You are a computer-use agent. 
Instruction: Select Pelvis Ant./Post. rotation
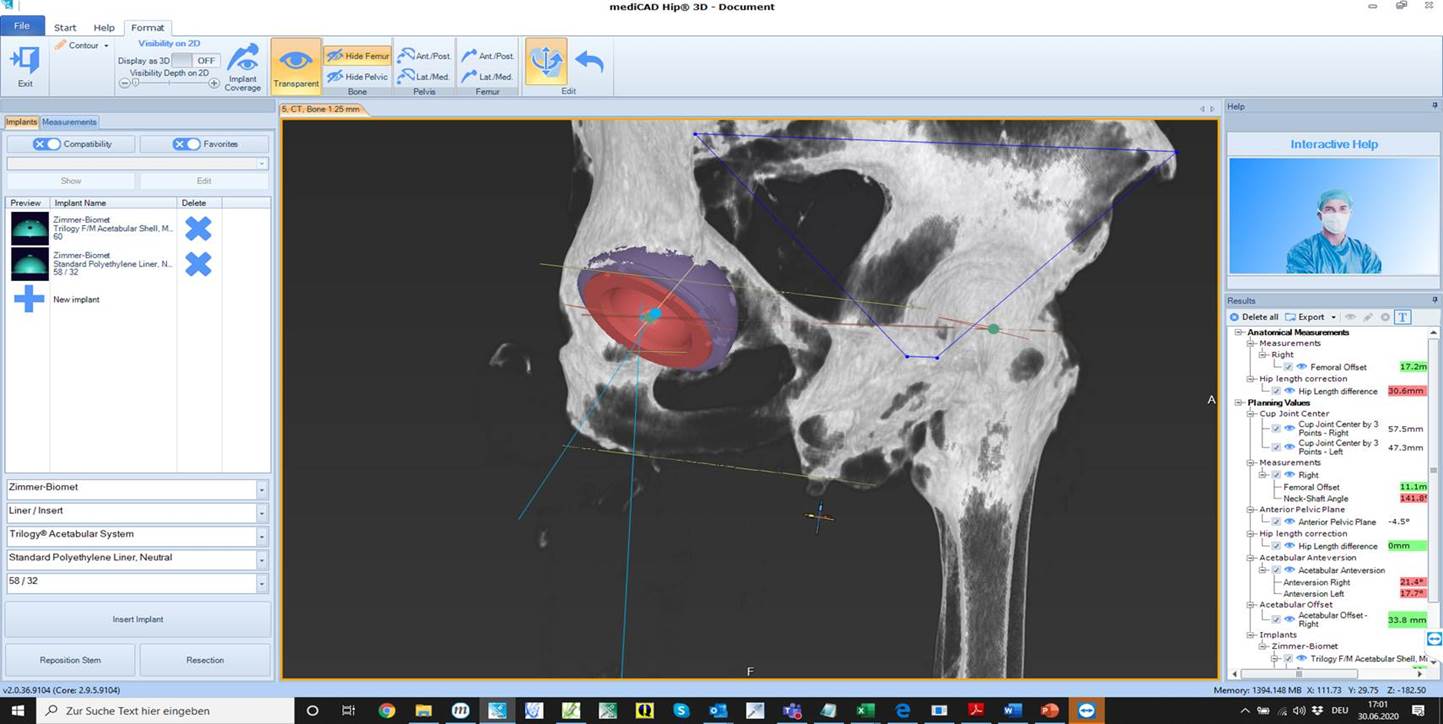[424, 56]
